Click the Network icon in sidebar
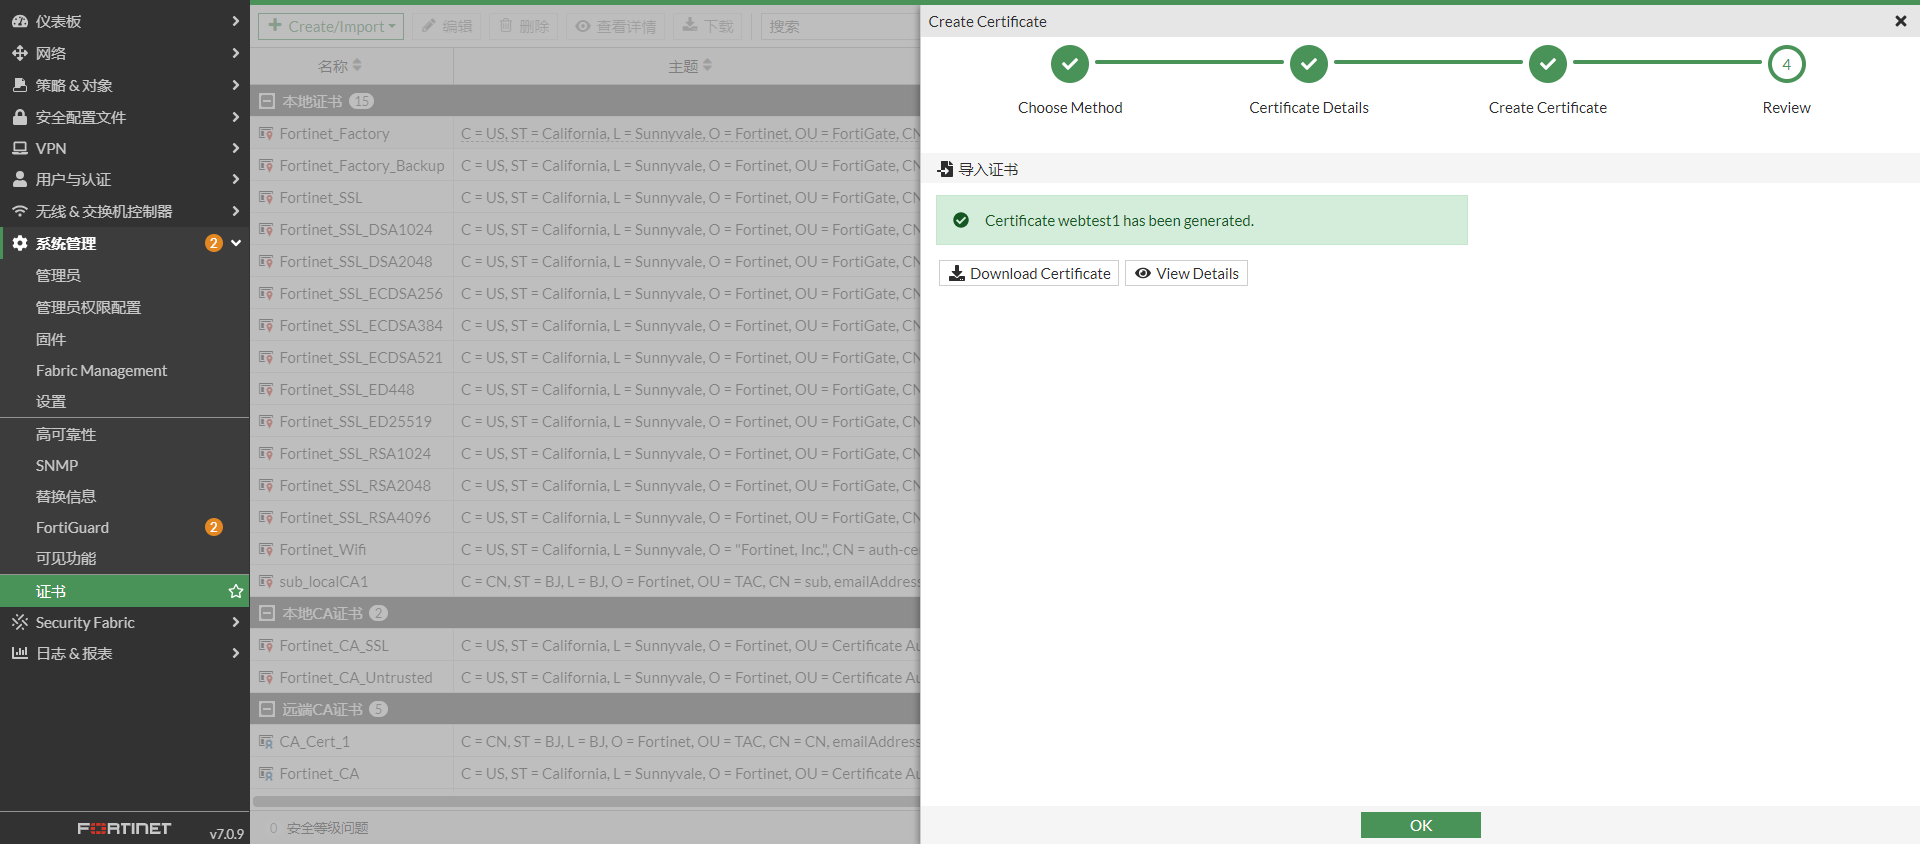 (19, 53)
